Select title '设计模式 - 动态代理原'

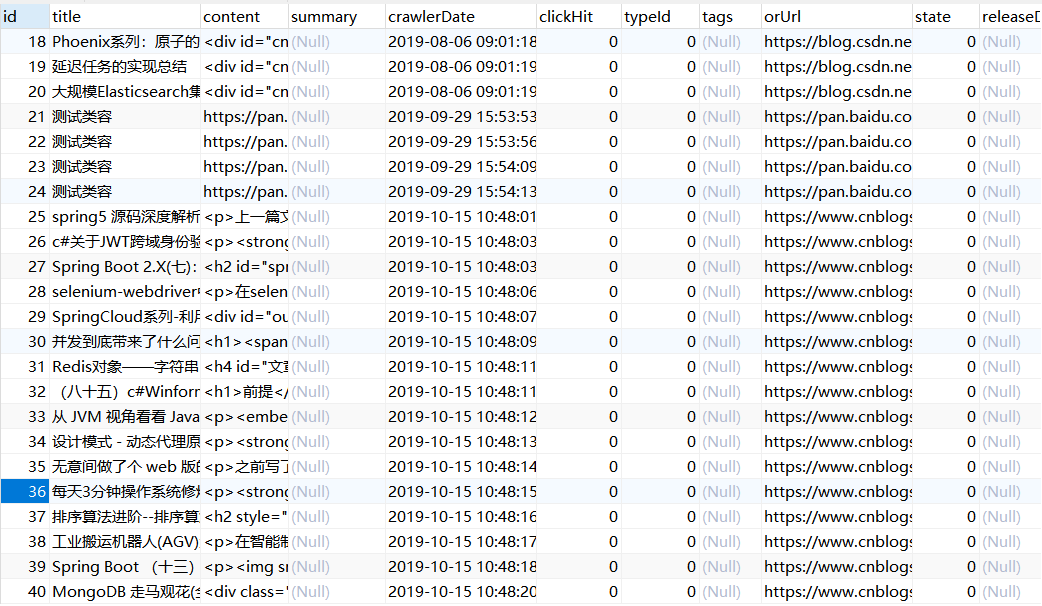coord(125,442)
